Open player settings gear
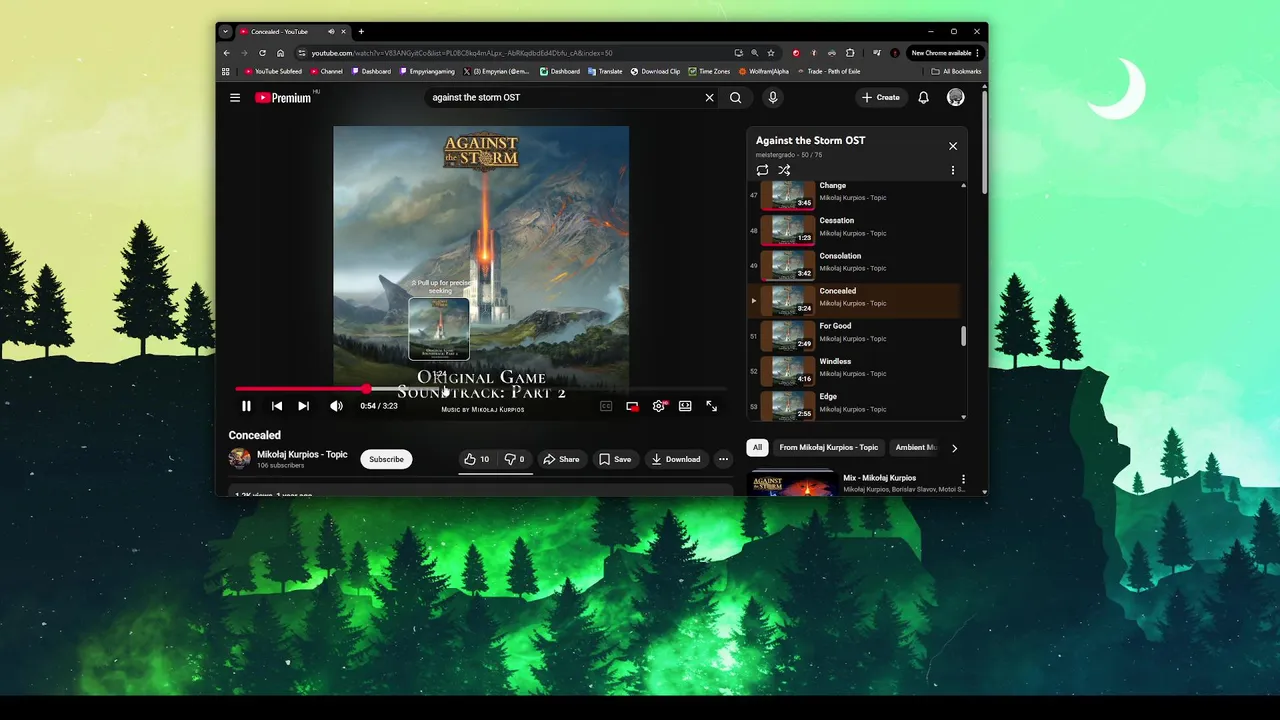 [x=659, y=406]
